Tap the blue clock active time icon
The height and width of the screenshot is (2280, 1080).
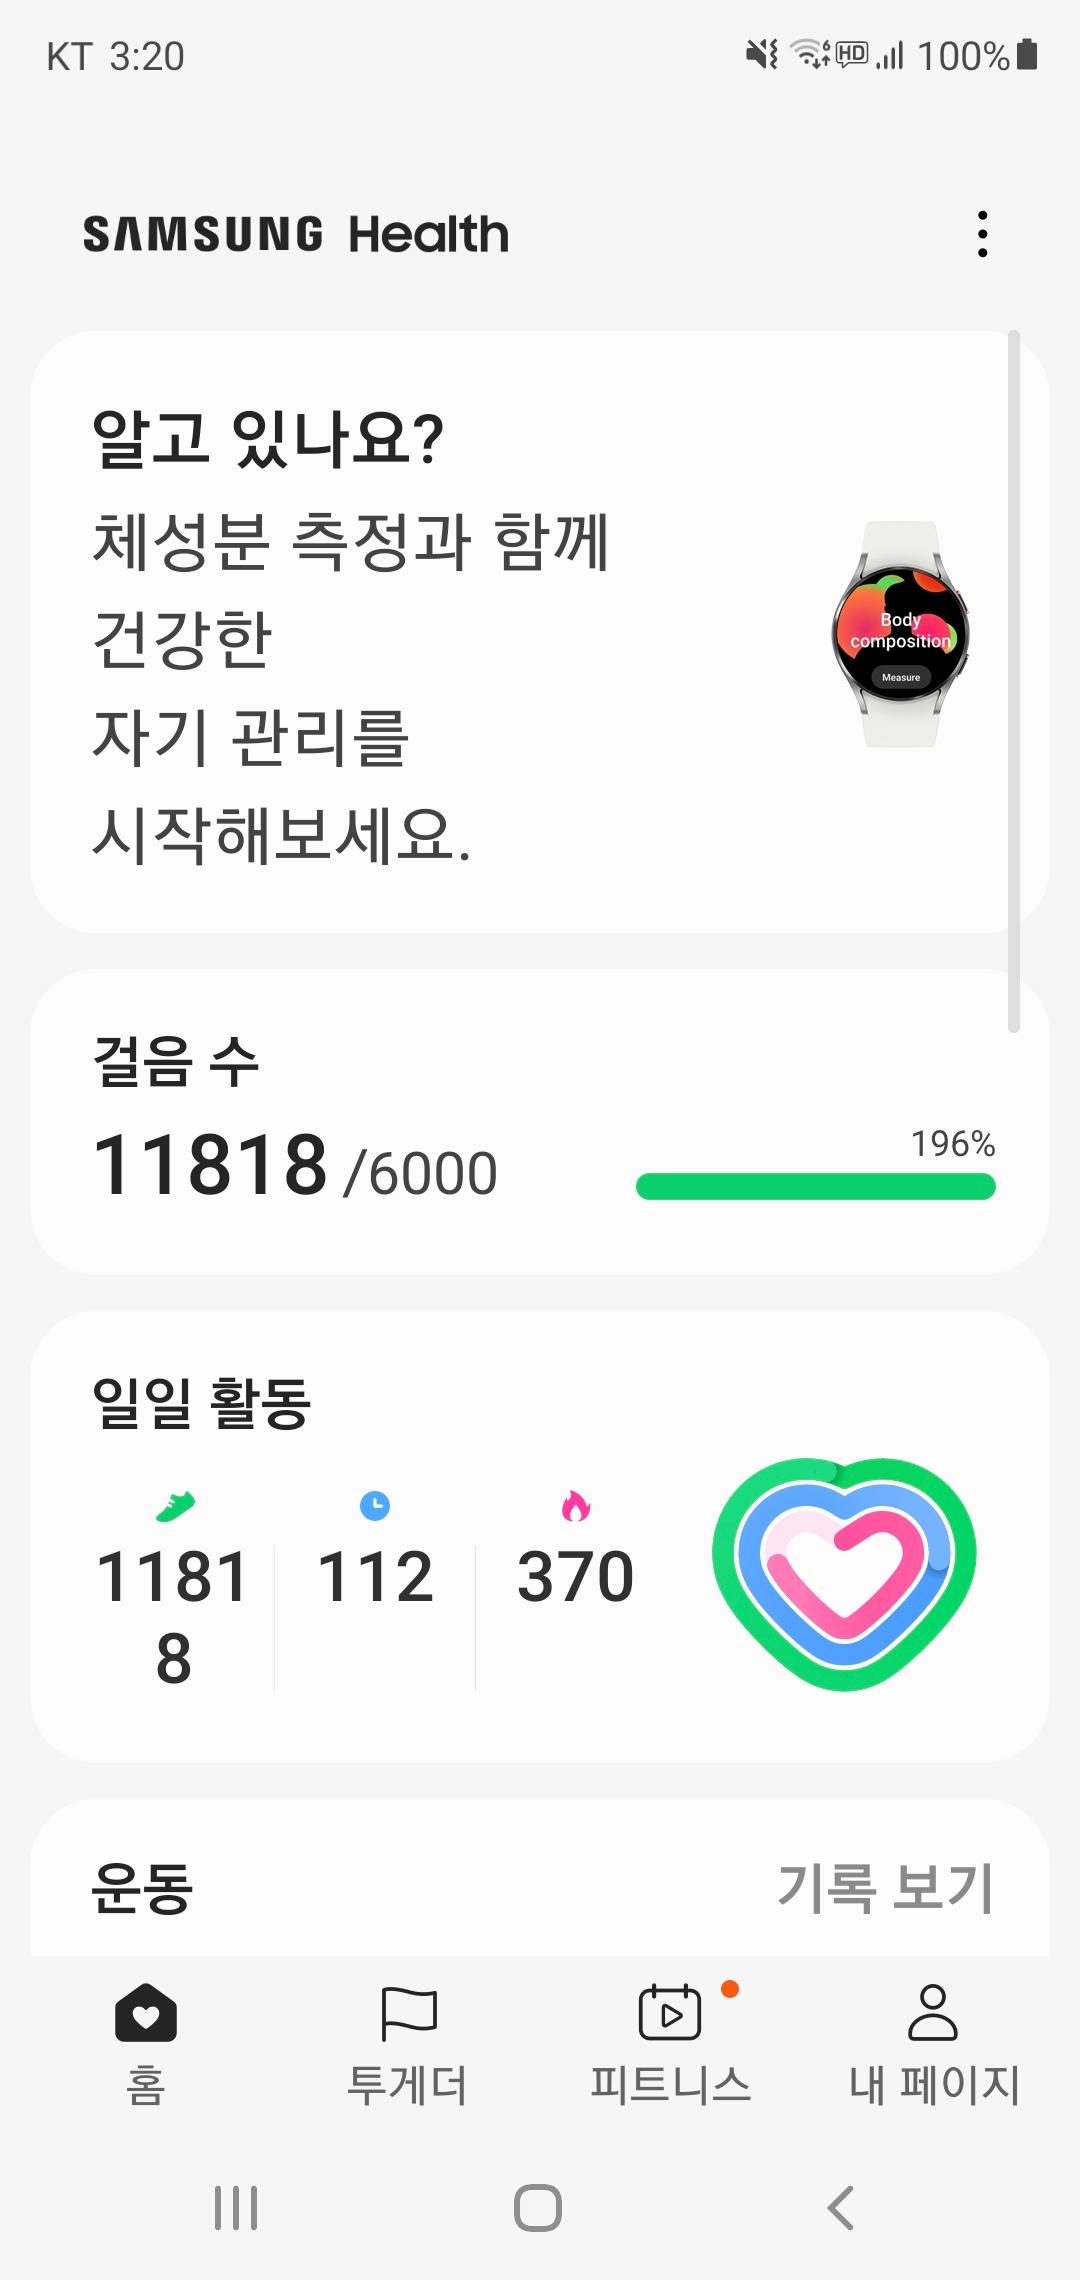(375, 1506)
